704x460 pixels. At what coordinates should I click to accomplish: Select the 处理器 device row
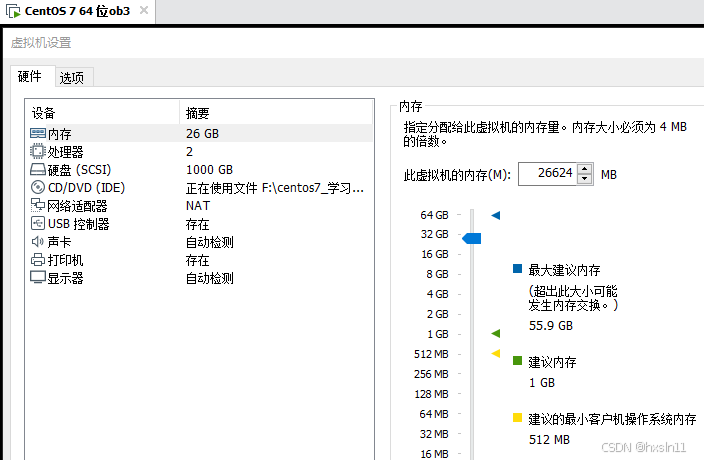[x=199, y=152]
